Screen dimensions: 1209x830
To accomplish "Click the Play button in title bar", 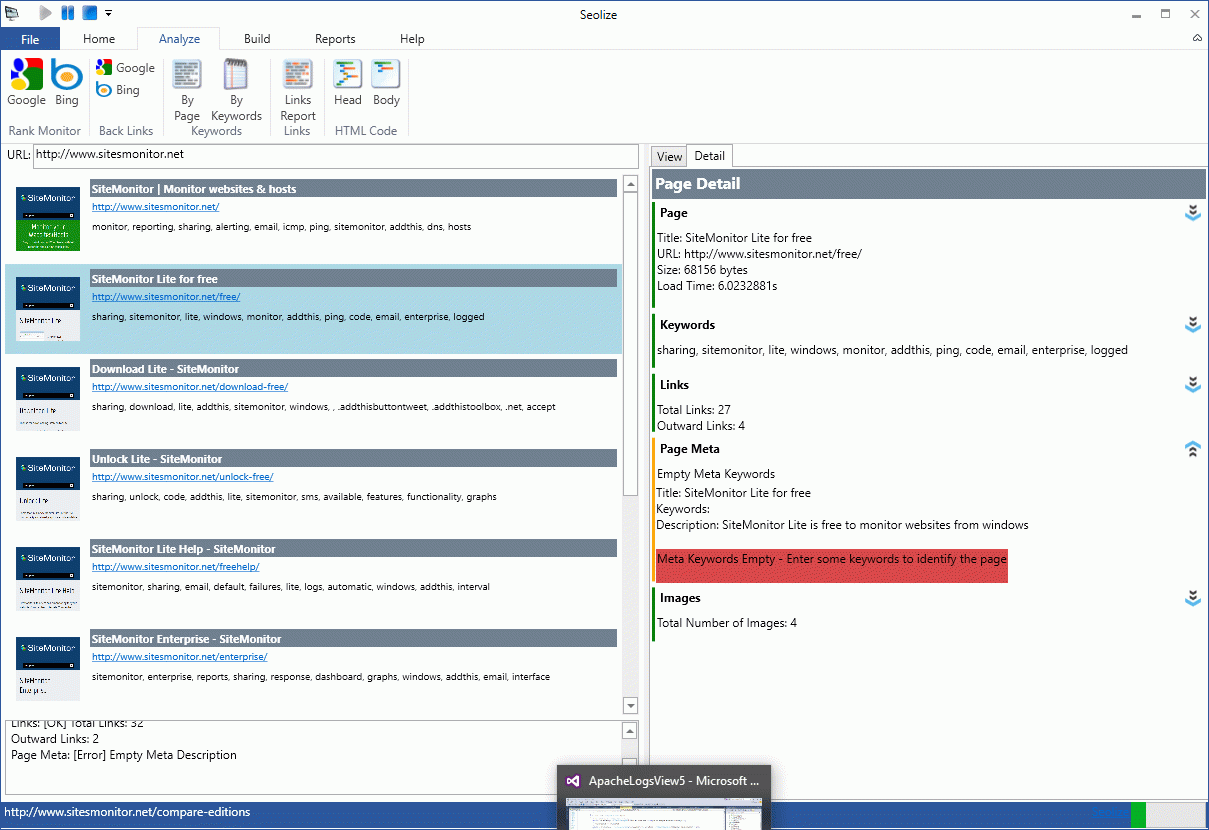I will (x=45, y=13).
